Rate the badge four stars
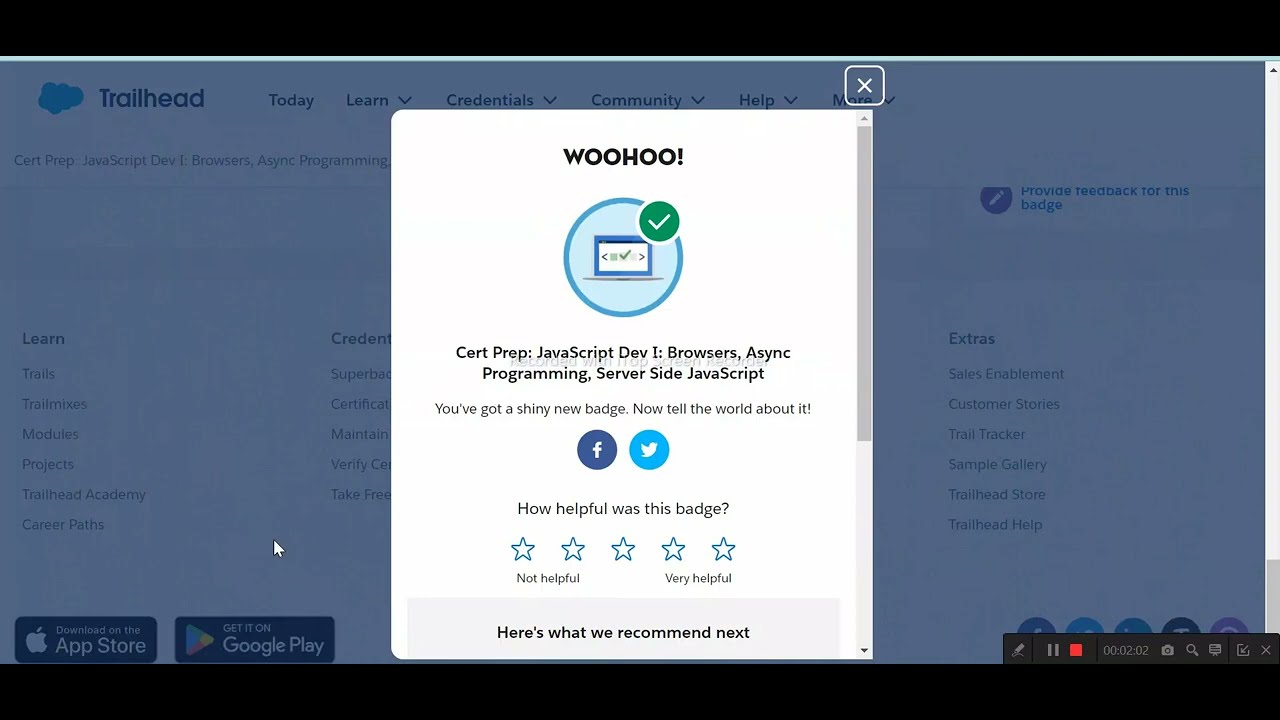 [673, 549]
